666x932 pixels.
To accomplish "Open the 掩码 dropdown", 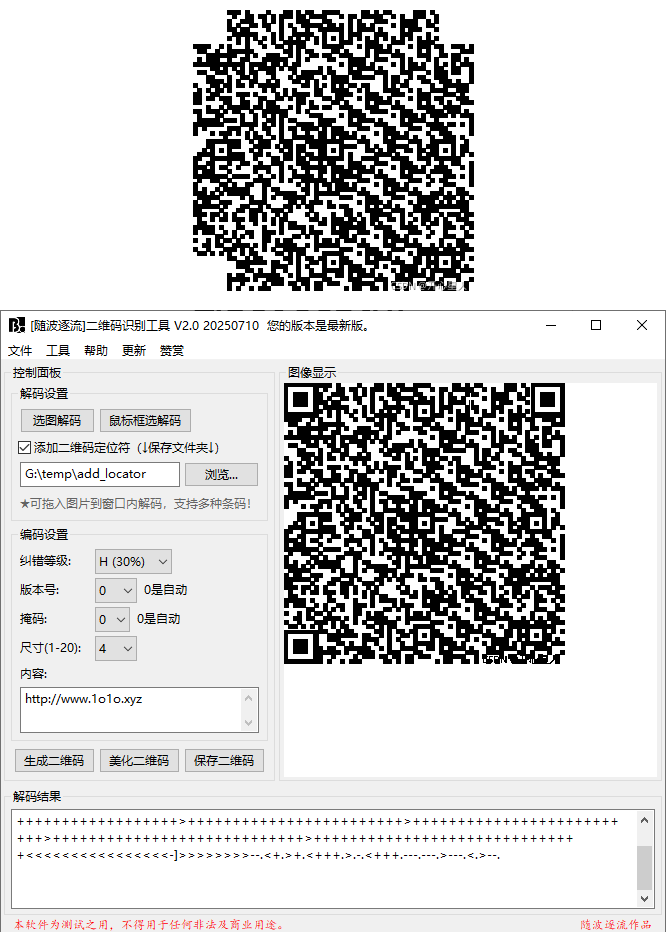I will 112,619.
